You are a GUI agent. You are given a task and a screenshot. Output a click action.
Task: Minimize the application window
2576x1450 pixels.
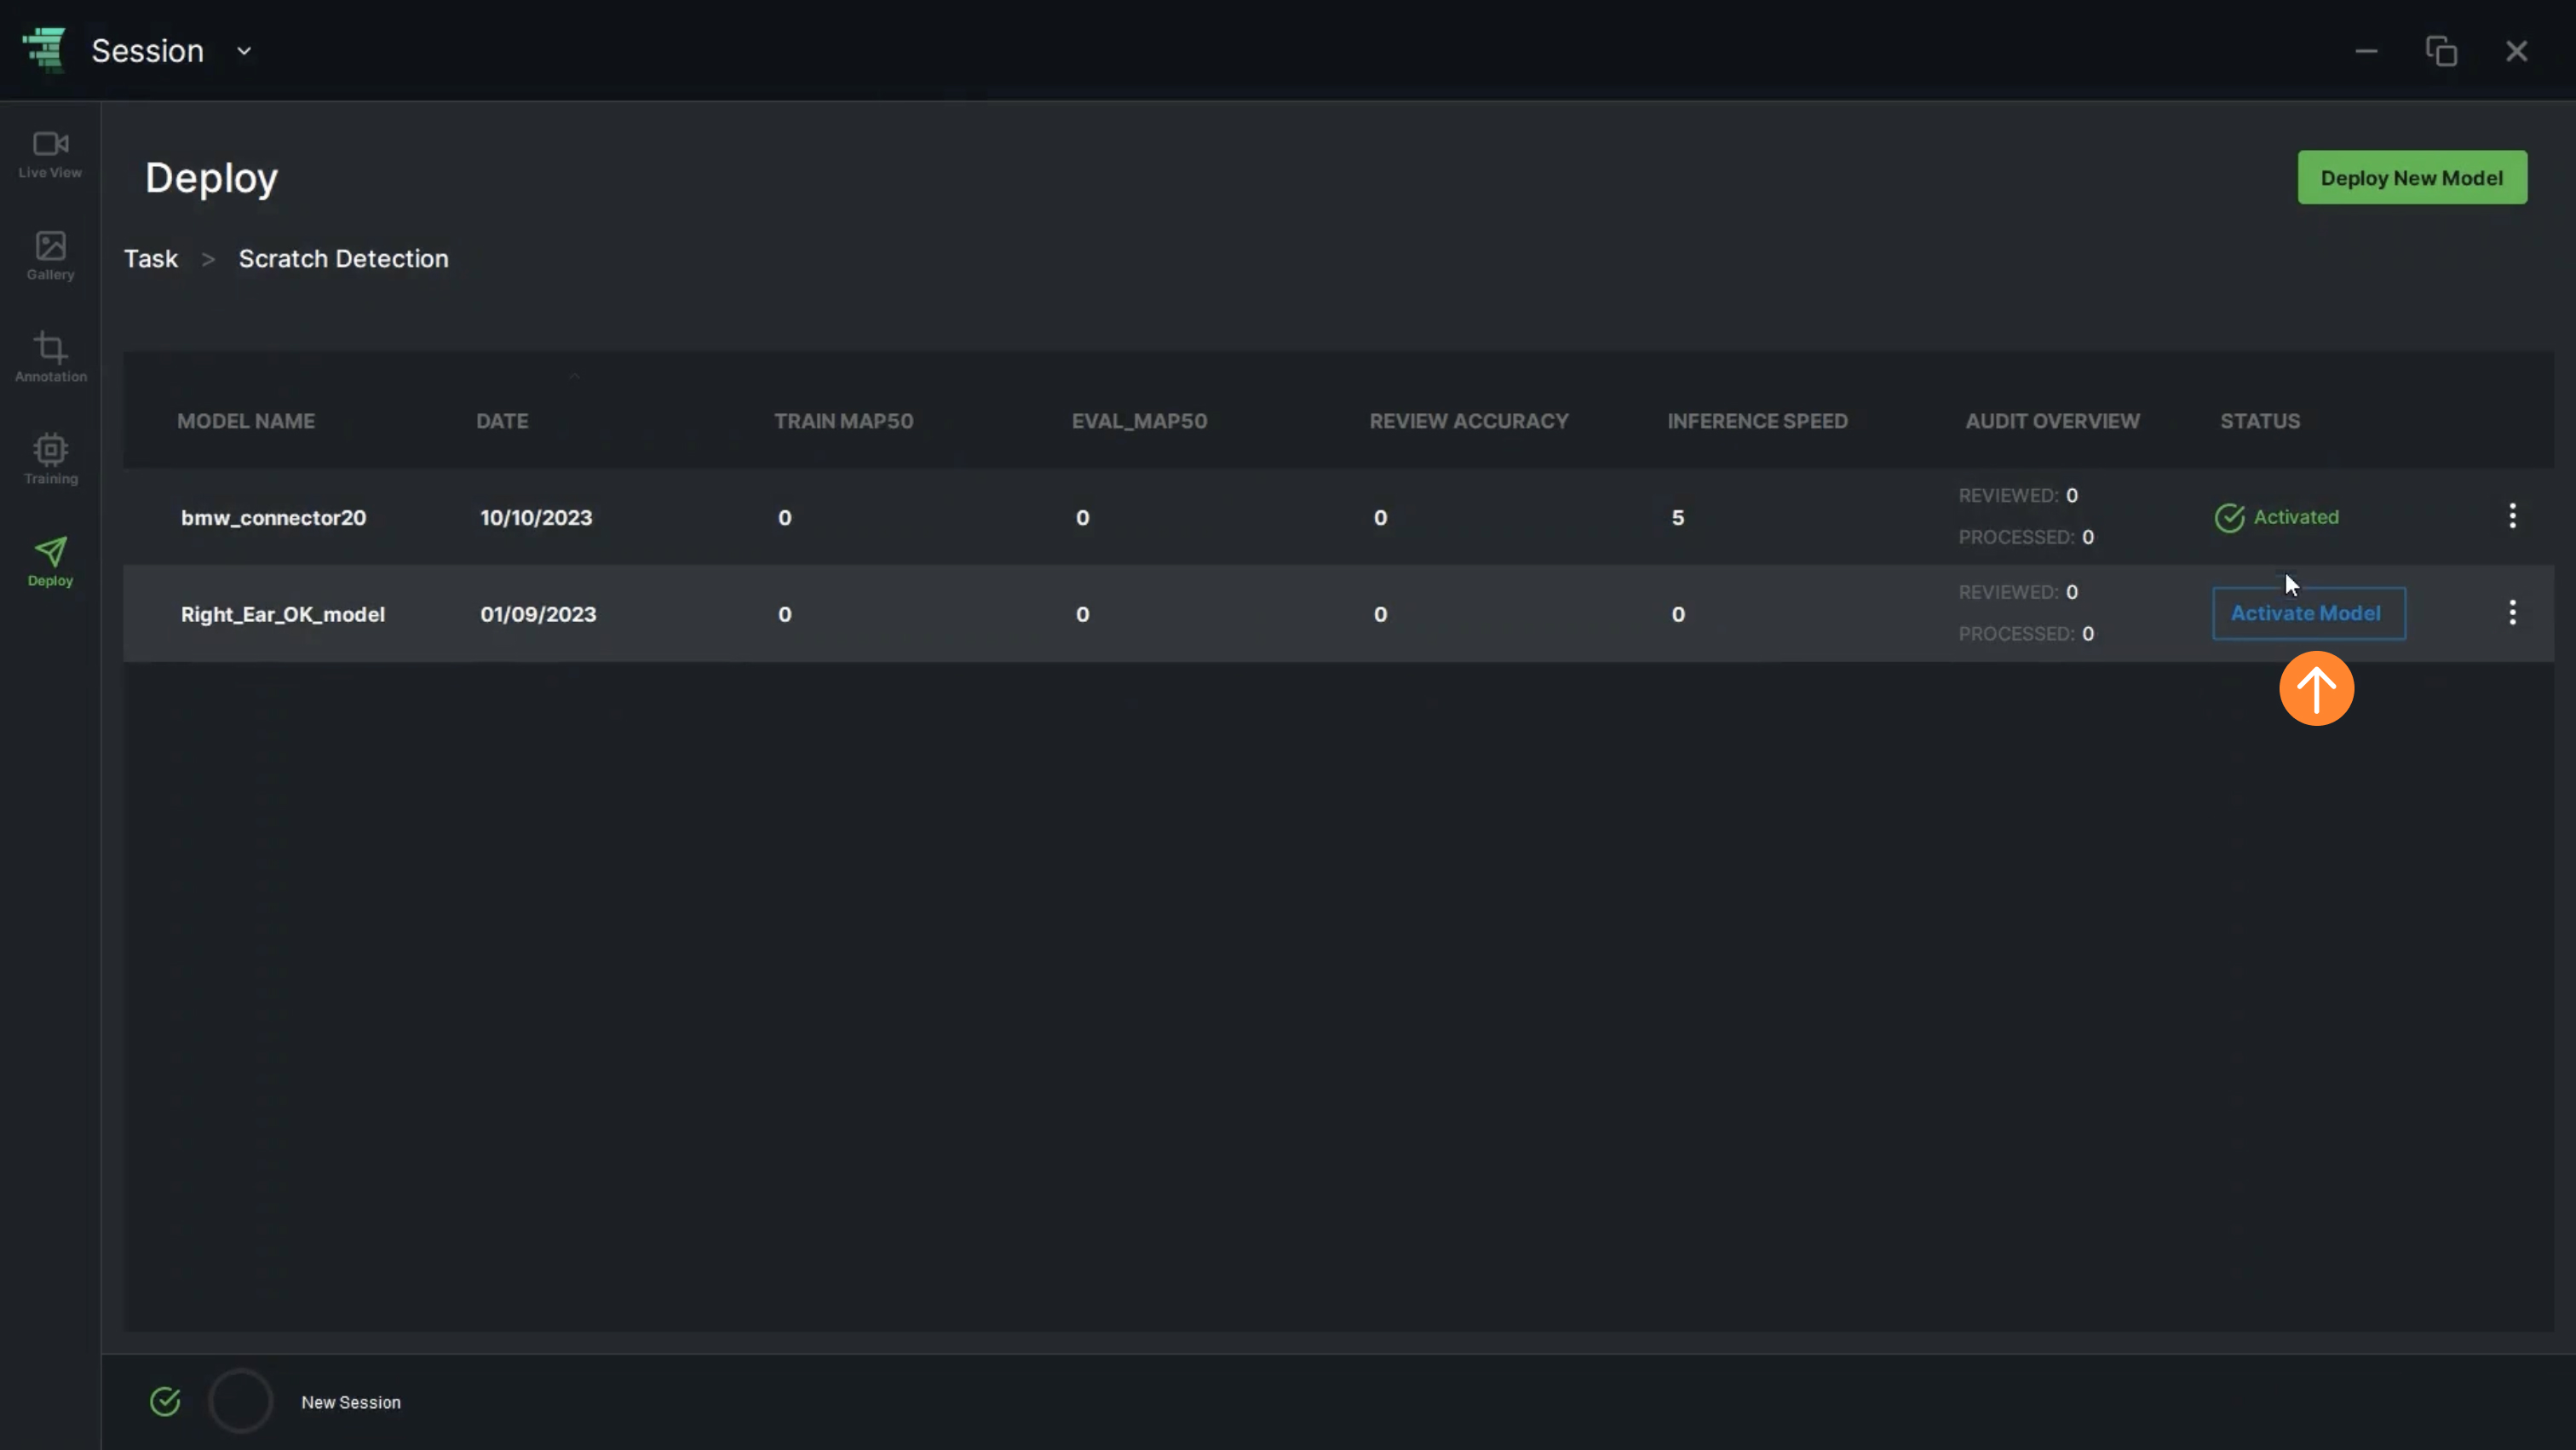tap(2366, 51)
